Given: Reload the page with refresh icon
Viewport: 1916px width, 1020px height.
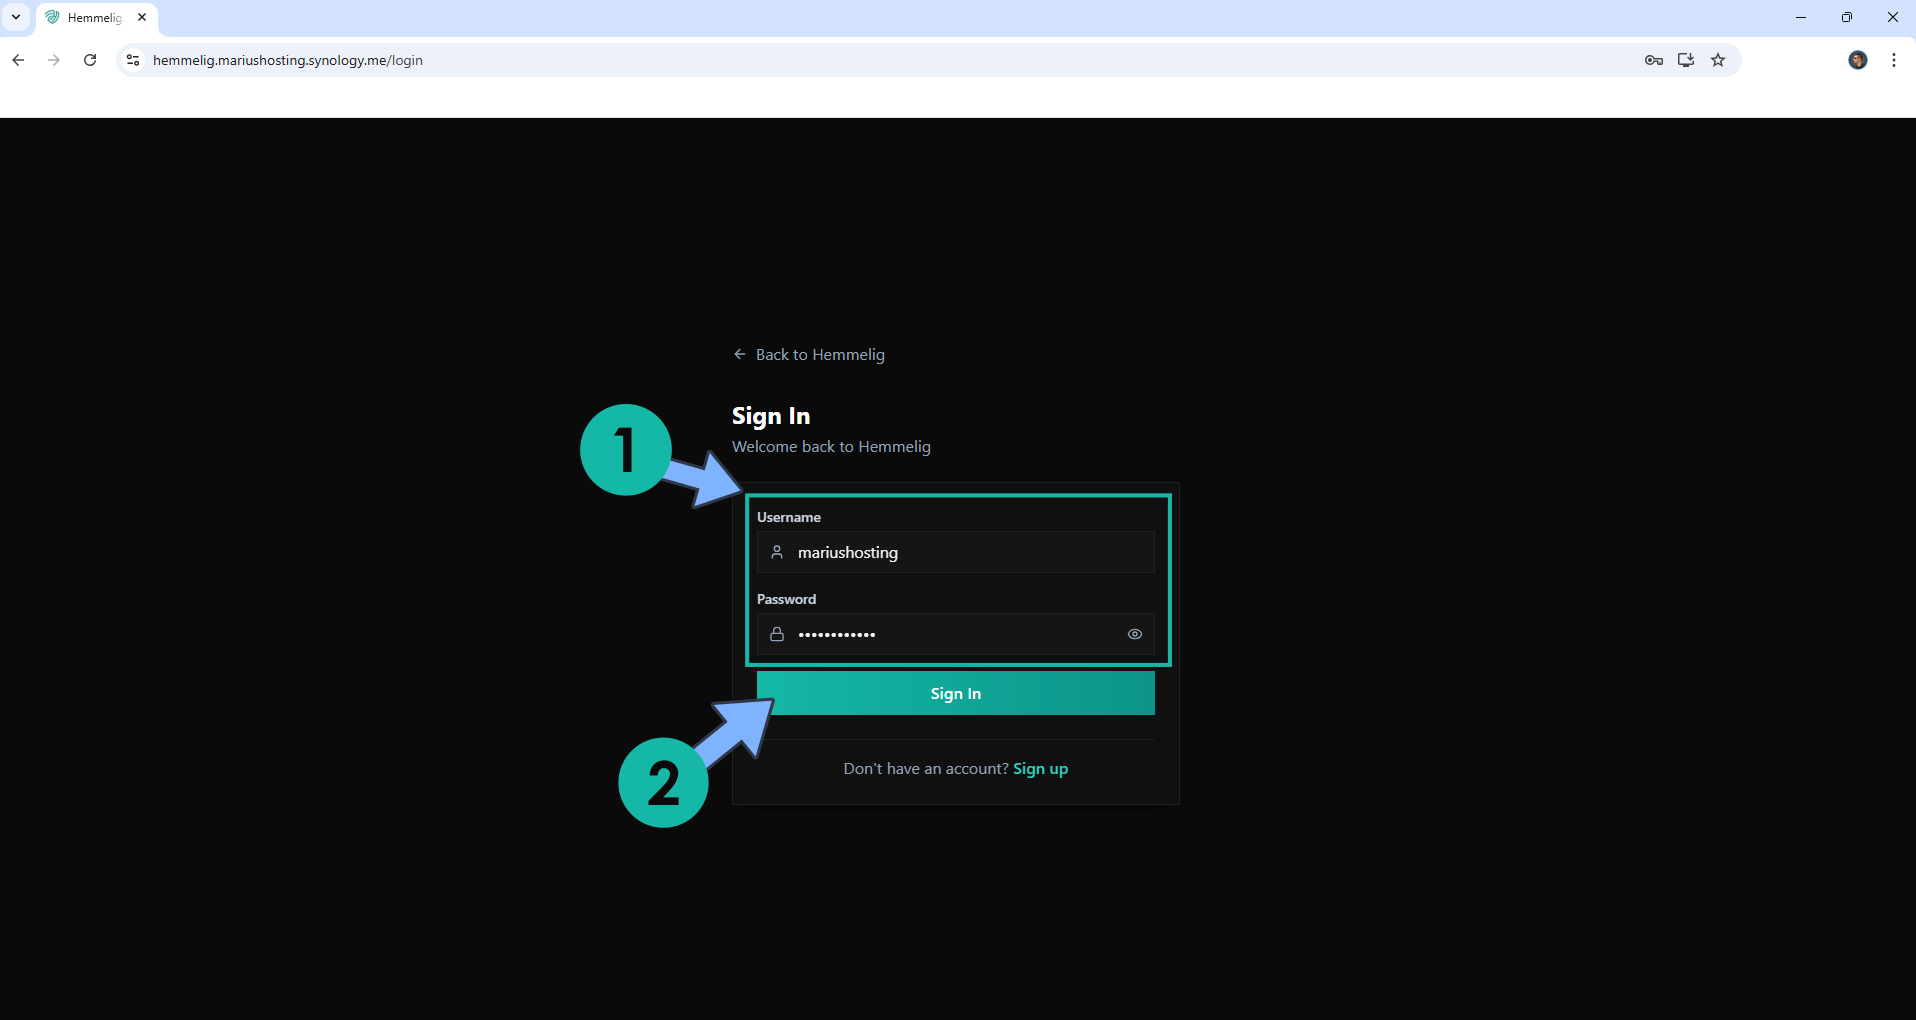Looking at the screenshot, I should pyautogui.click(x=90, y=60).
